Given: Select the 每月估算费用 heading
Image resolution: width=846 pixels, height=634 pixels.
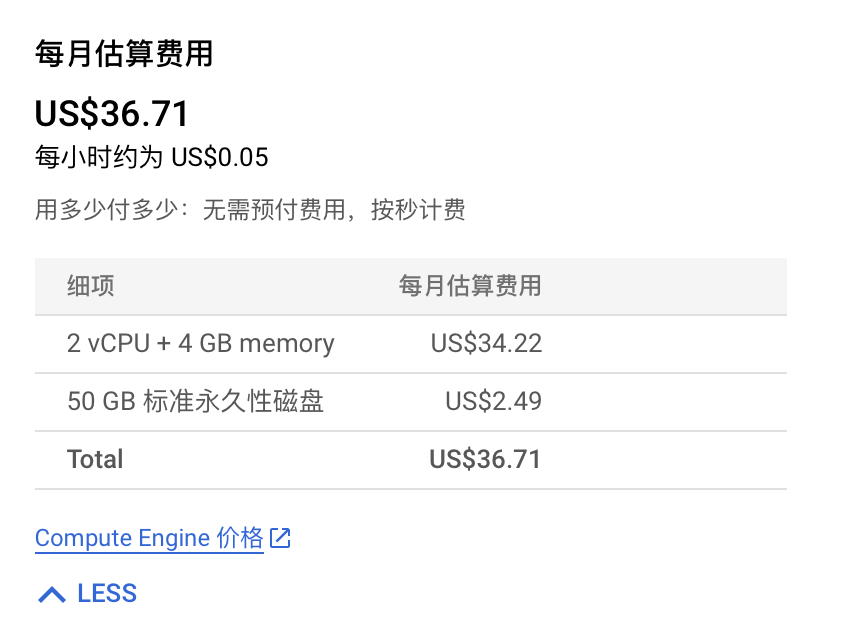Looking at the screenshot, I should tap(124, 54).
